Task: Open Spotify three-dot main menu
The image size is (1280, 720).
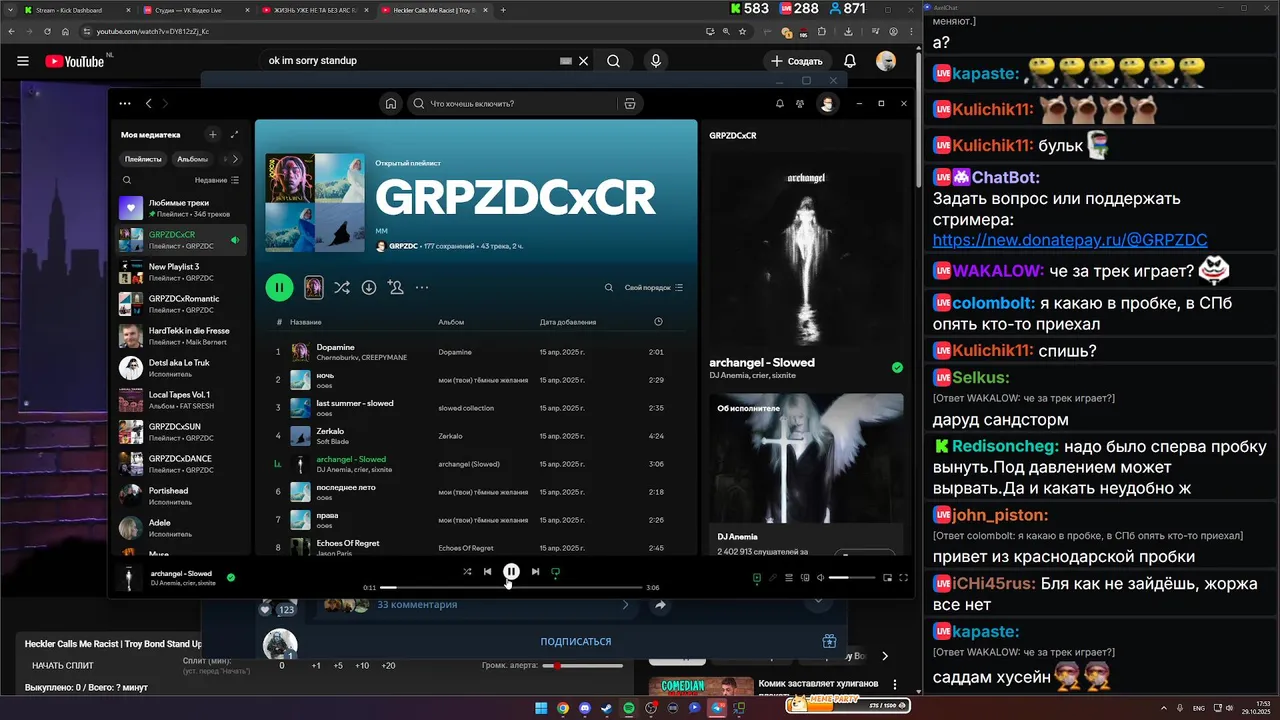Action: (x=125, y=103)
